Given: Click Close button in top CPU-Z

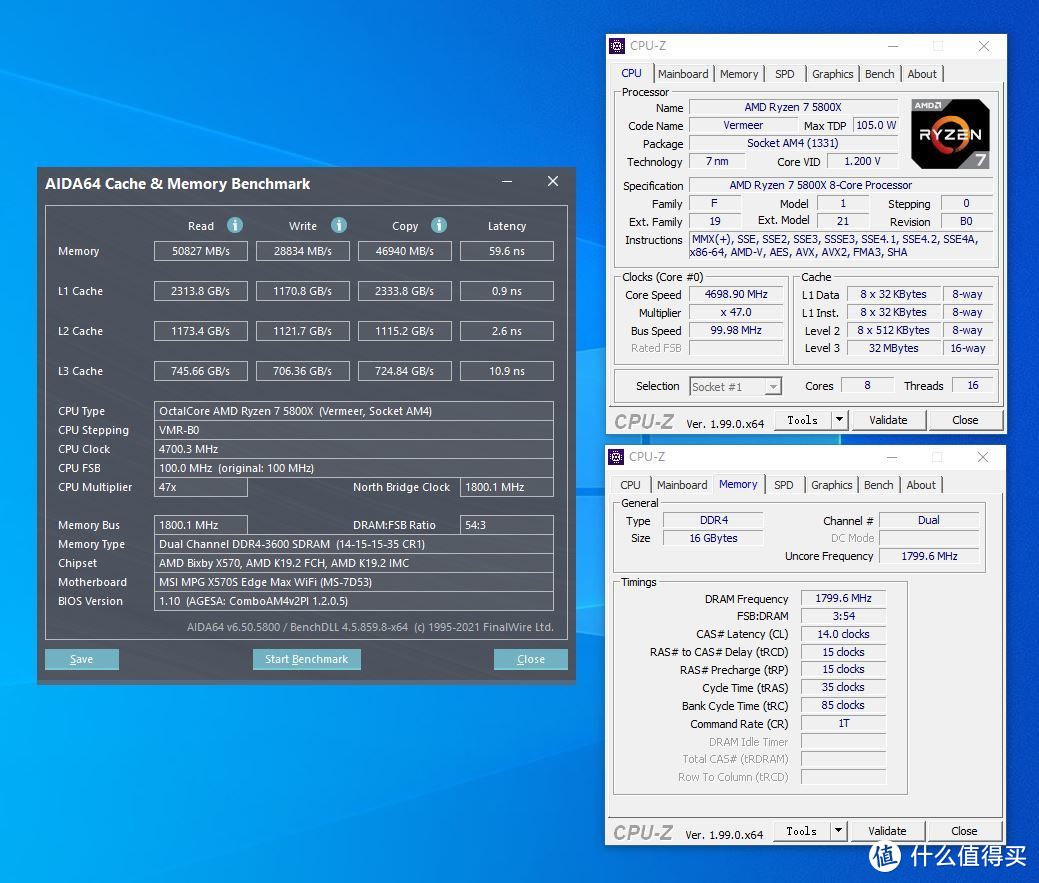Looking at the screenshot, I should point(965,419).
